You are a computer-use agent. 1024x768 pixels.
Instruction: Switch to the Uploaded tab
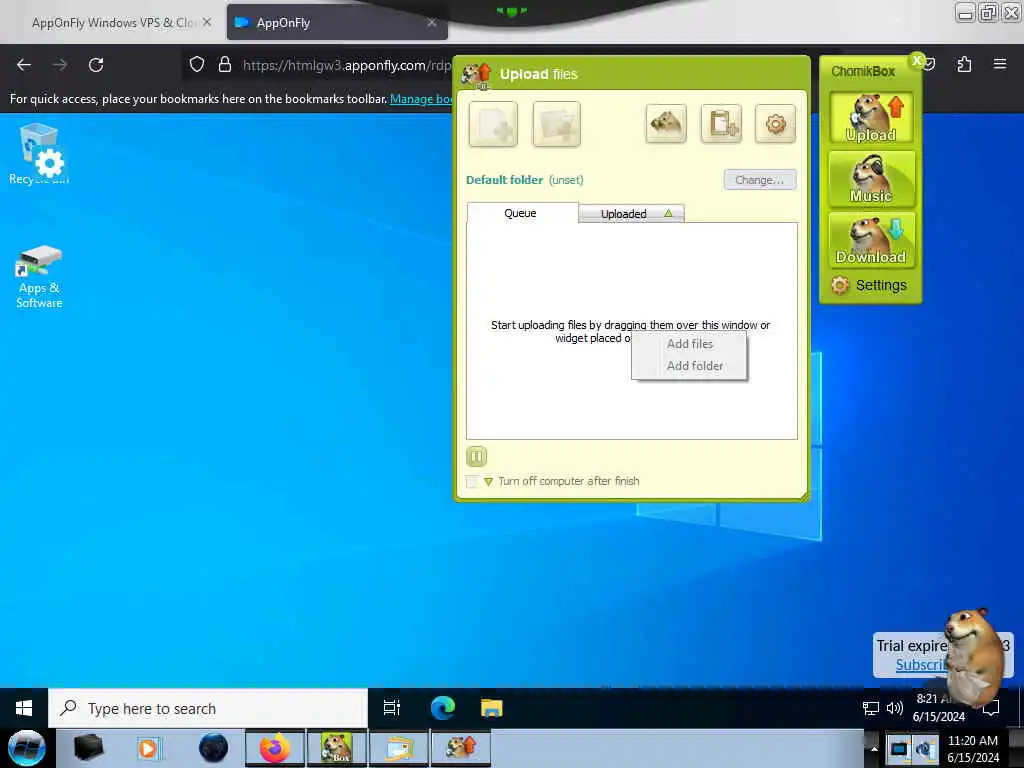pos(632,214)
